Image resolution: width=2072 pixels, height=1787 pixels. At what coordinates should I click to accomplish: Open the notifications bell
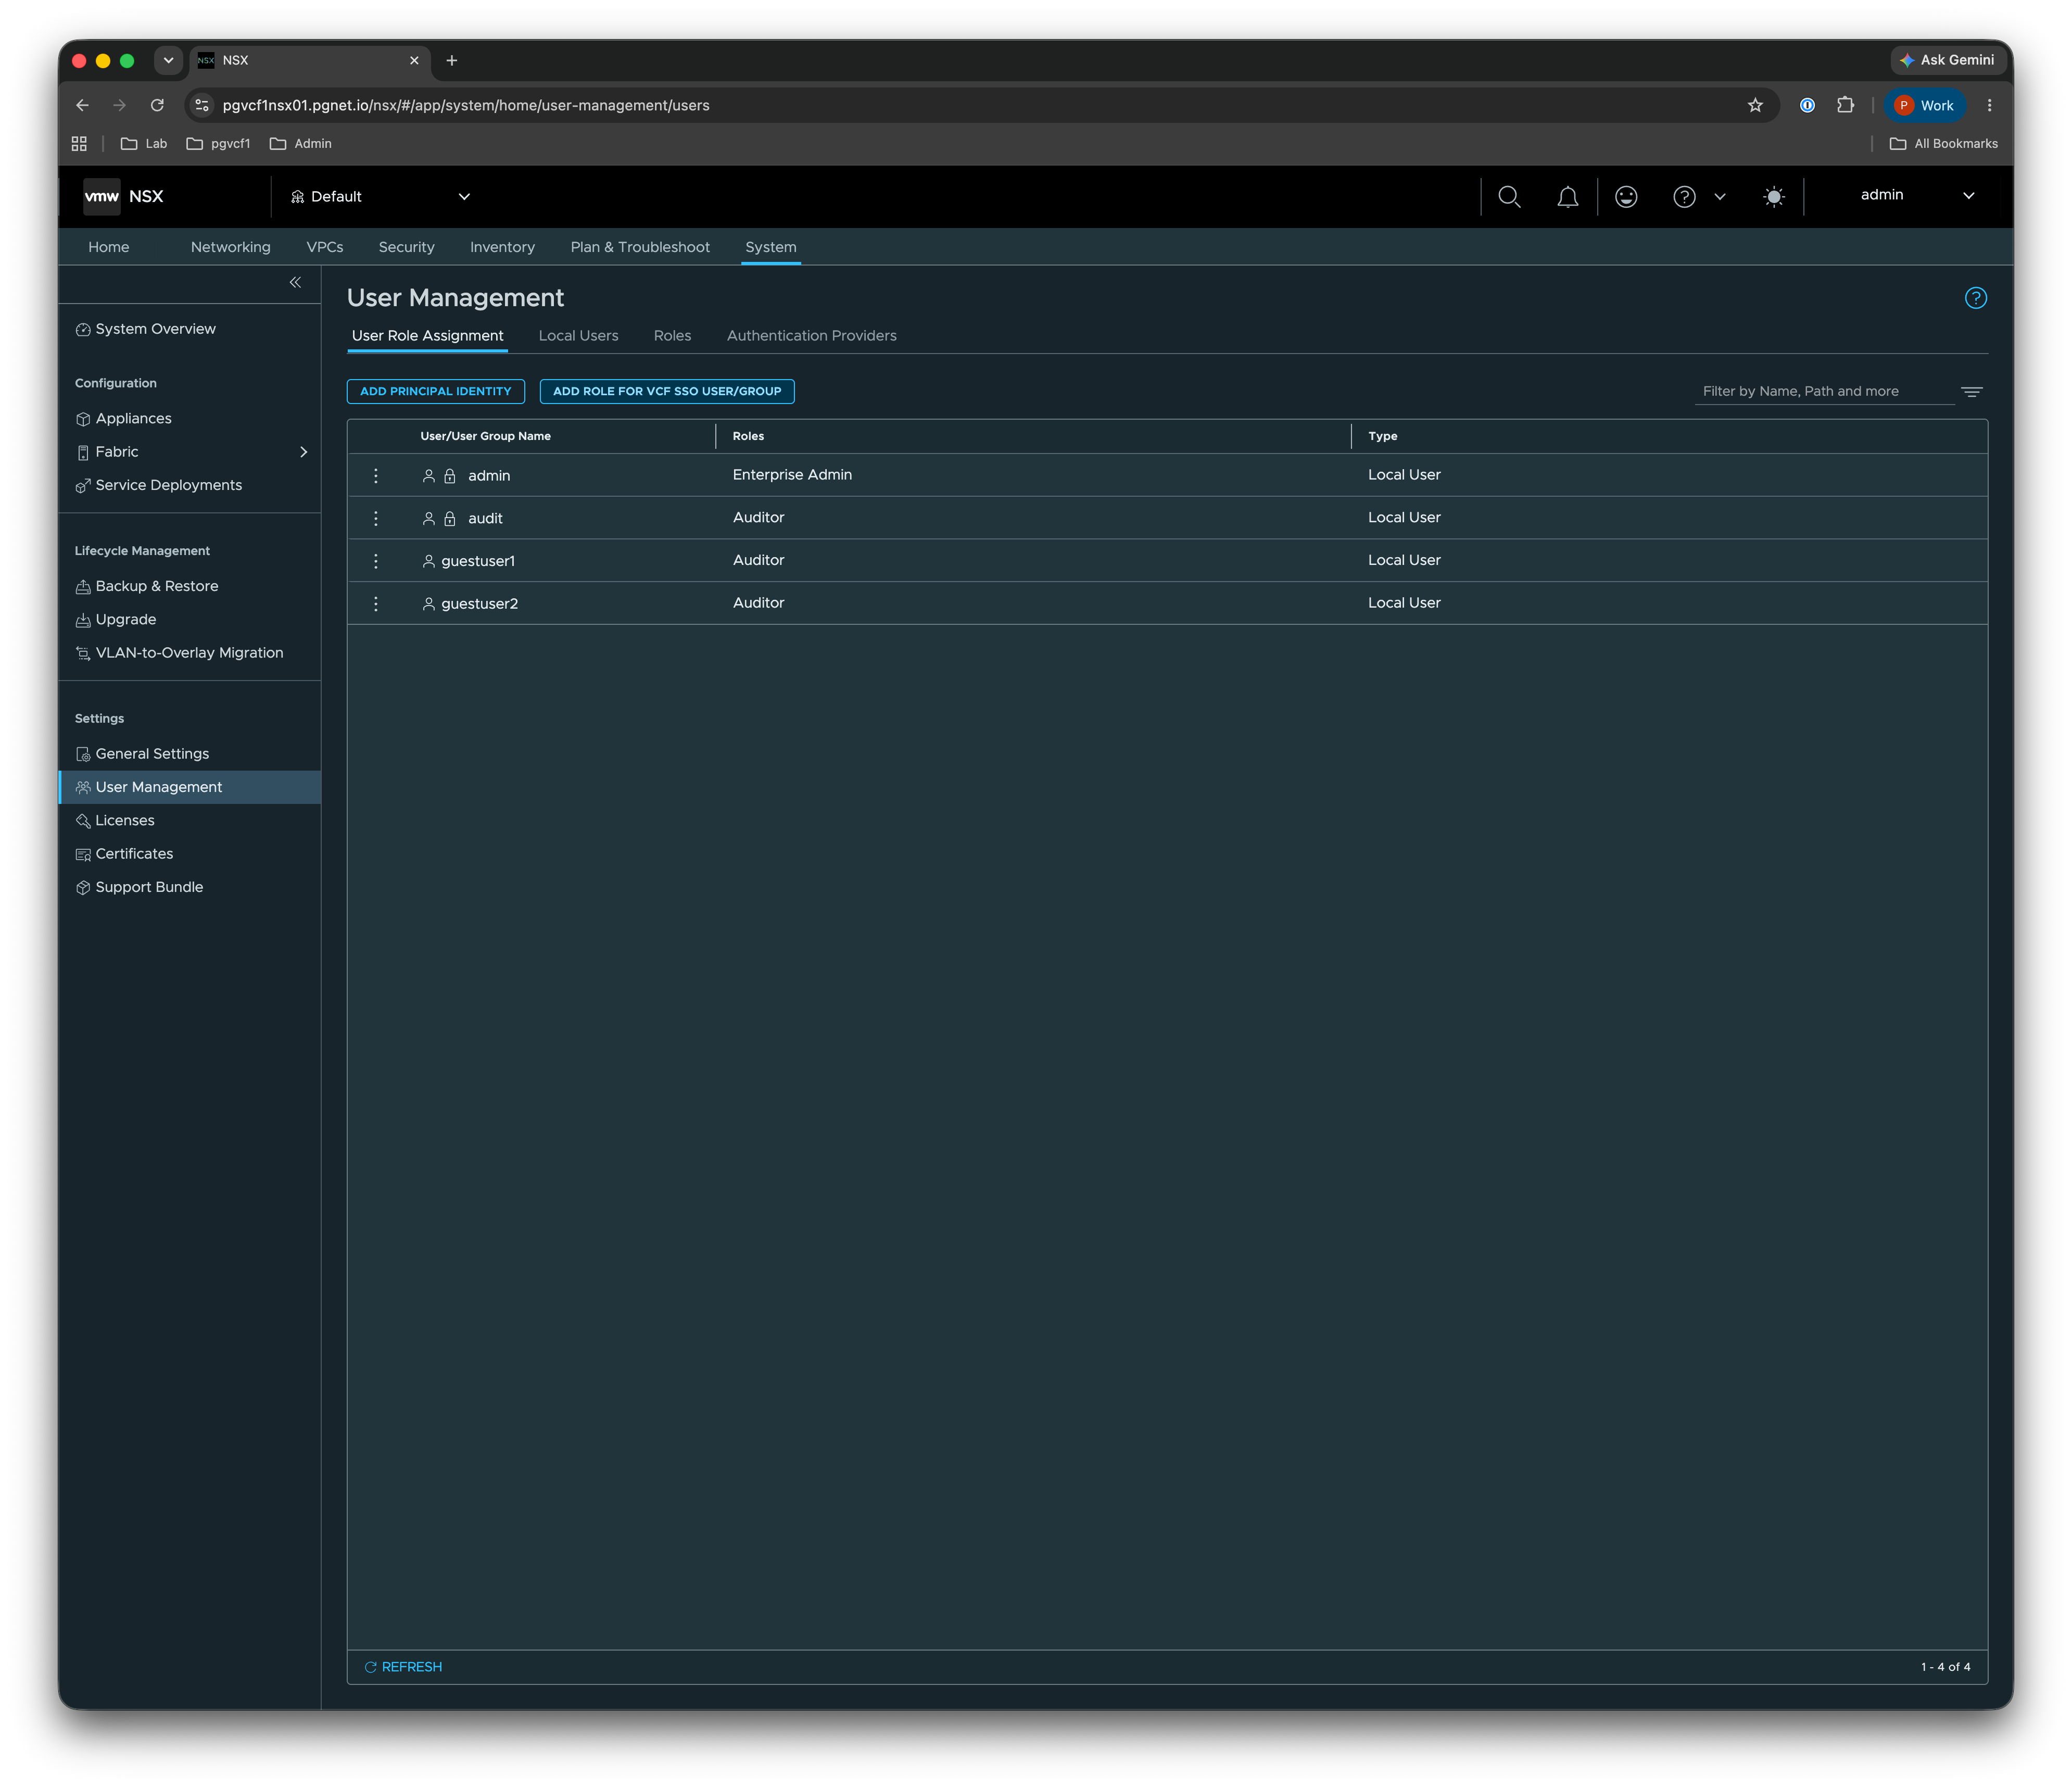click(x=1567, y=197)
